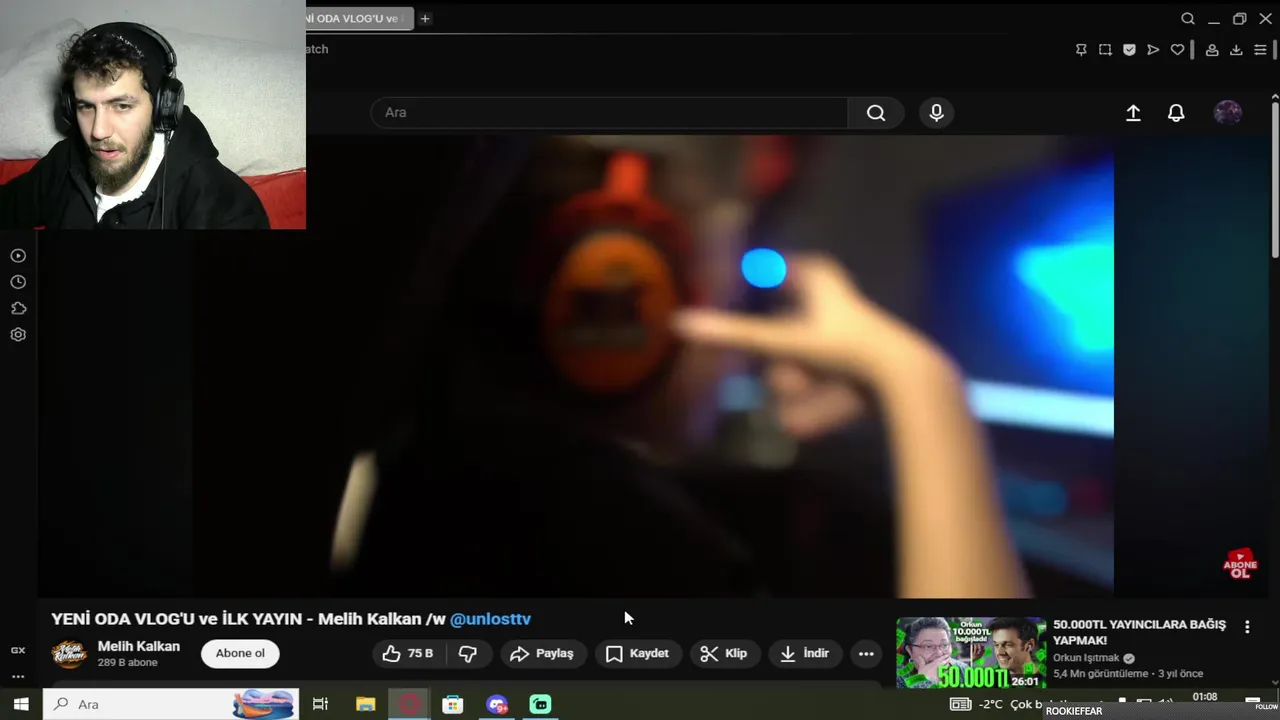Open a new browser tab with plus
Screen dimensions: 1280x720
coord(425,18)
